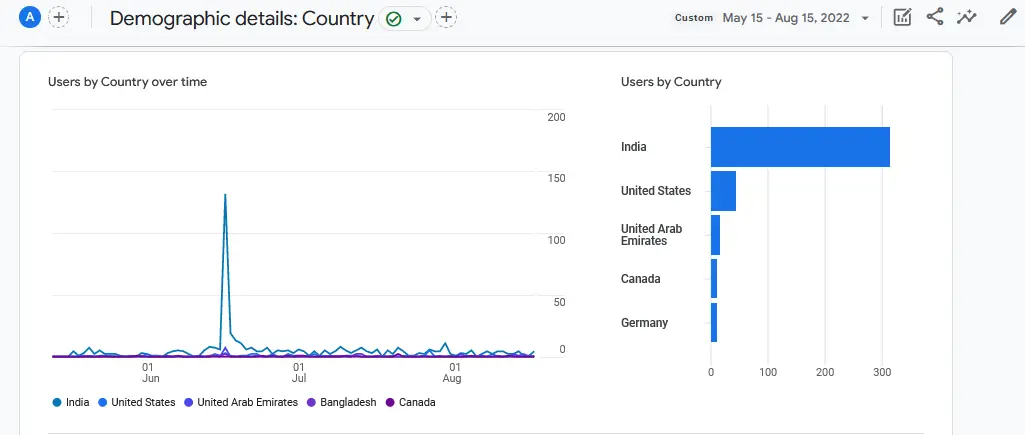Image resolution: width=1025 pixels, height=435 pixels.
Task: Open Insights sparkline icon
Action: coord(966,18)
